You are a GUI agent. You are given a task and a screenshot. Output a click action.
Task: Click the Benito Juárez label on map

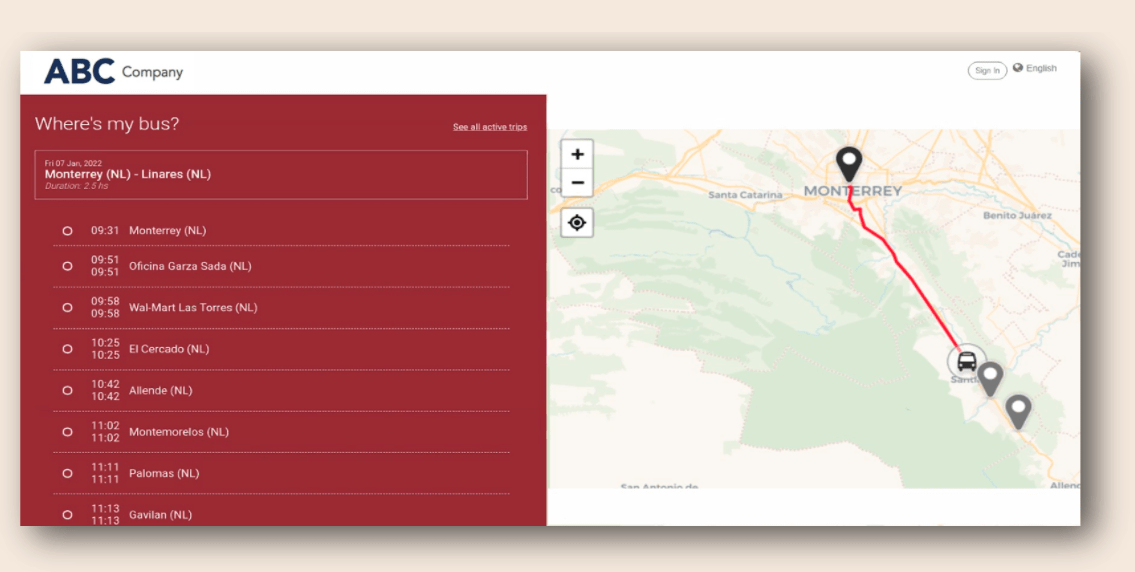coord(1018,216)
